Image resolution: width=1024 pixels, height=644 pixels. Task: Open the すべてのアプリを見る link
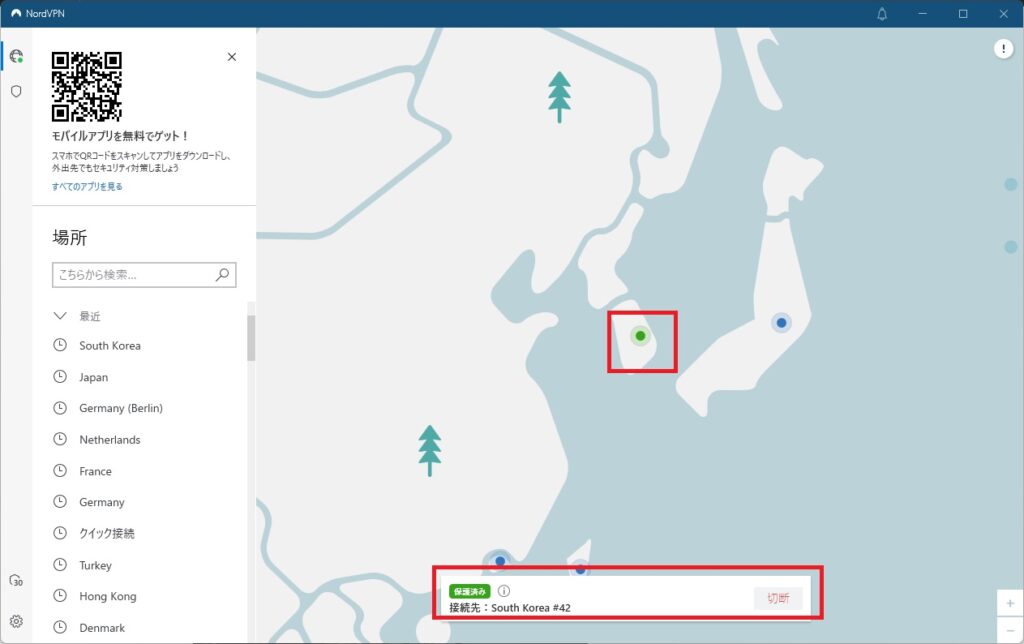coord(88,187)
